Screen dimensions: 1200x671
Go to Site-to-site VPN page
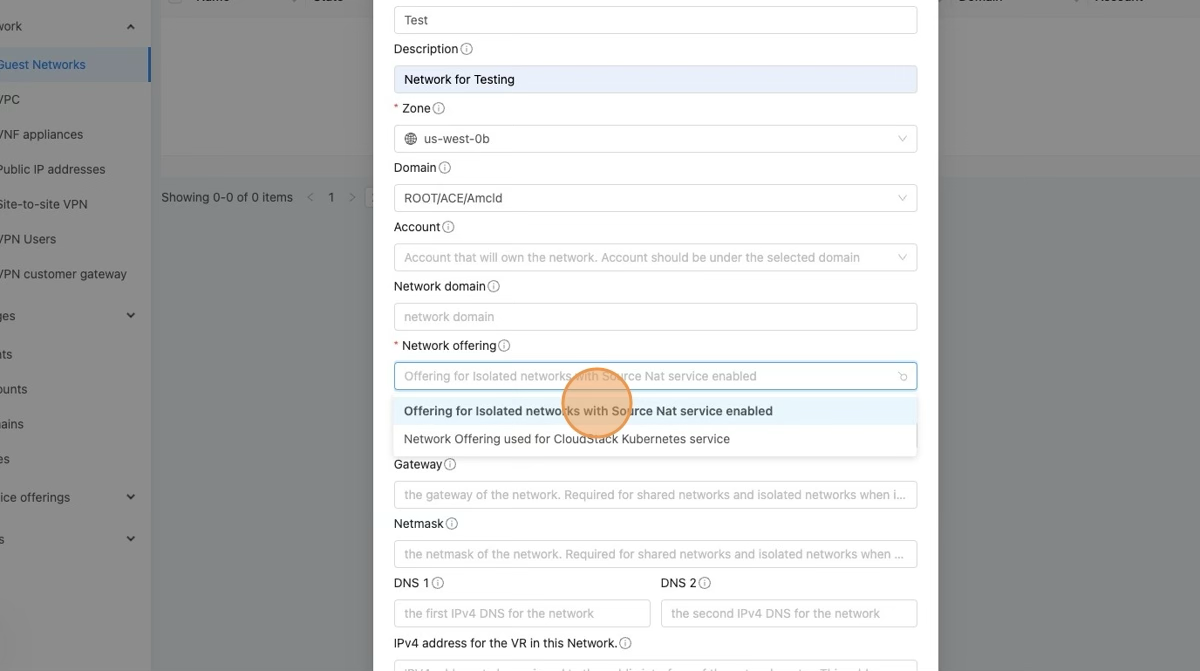coord(44,204)
